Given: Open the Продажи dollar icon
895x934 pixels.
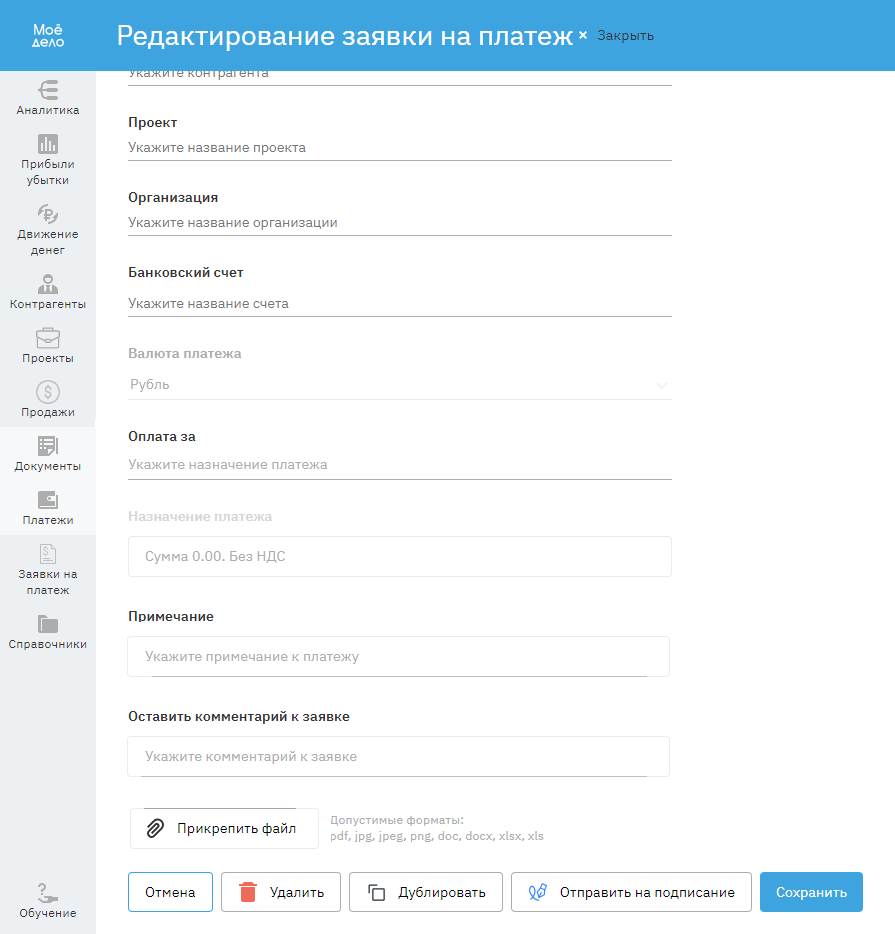Looking at the screenshot, I should pos(48,392).
